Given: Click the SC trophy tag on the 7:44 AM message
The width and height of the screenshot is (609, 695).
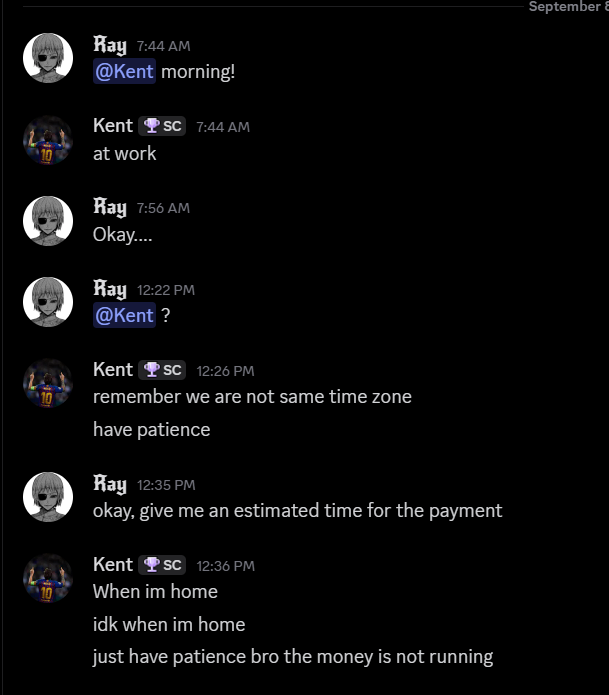Looking at the screenshot, I should (x=162, y=126).
